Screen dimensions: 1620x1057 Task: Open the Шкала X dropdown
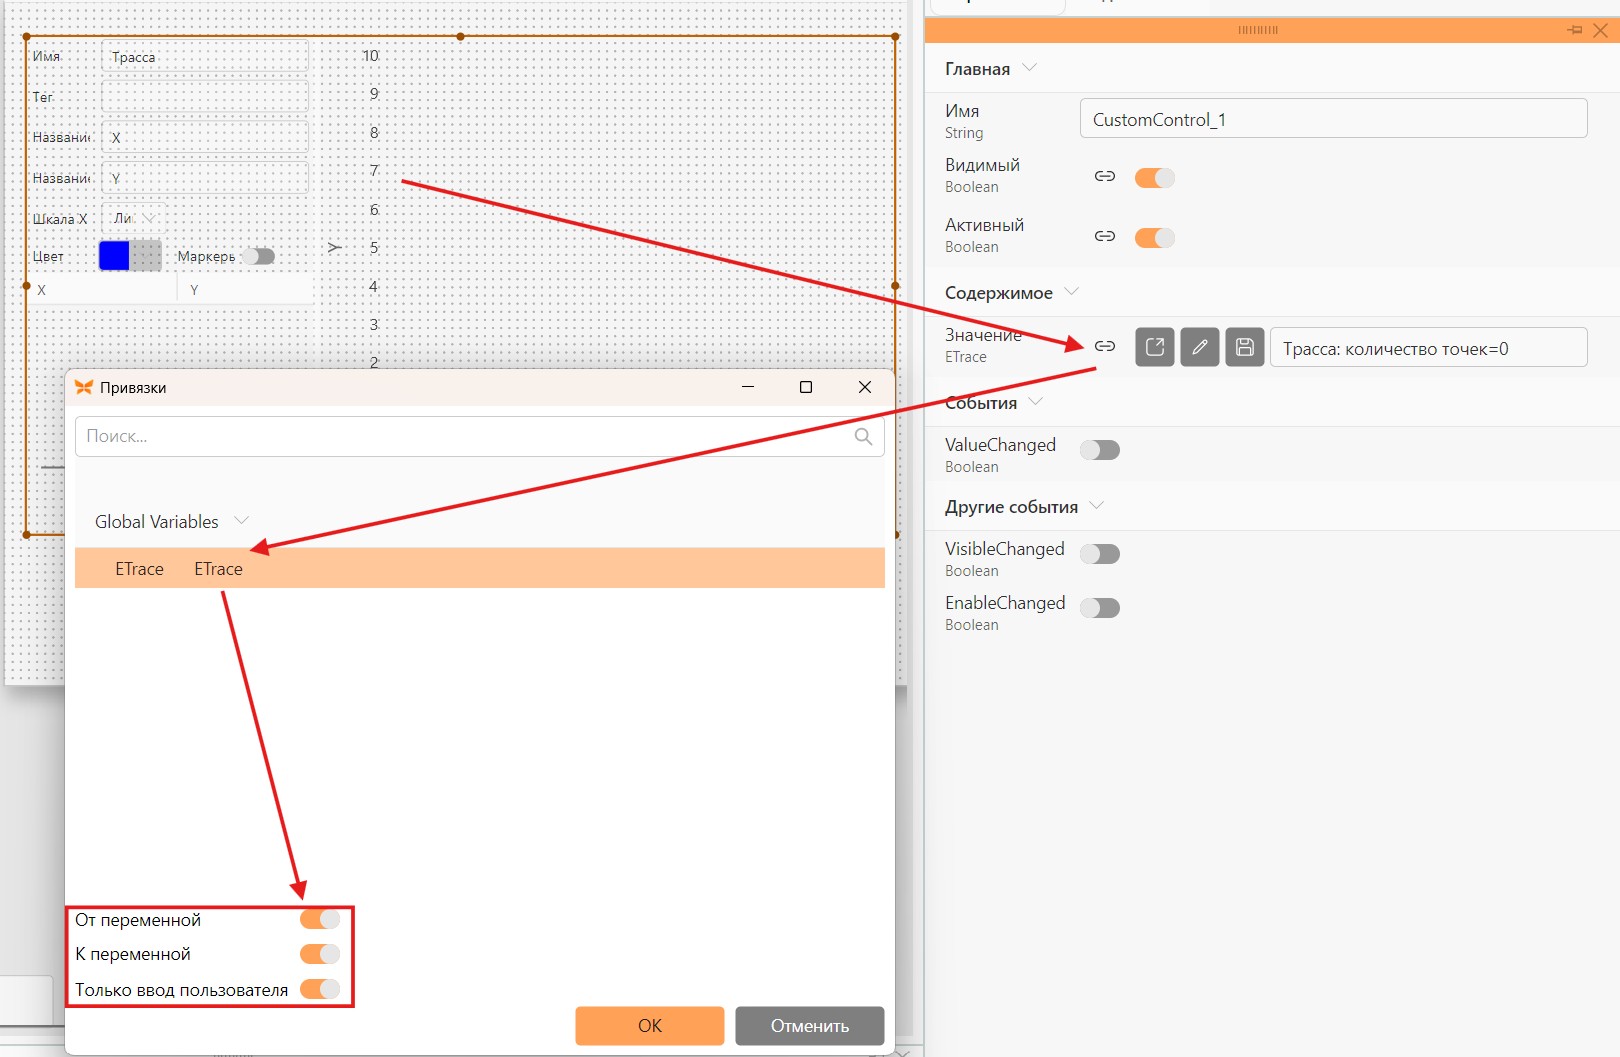click(134, 218)
